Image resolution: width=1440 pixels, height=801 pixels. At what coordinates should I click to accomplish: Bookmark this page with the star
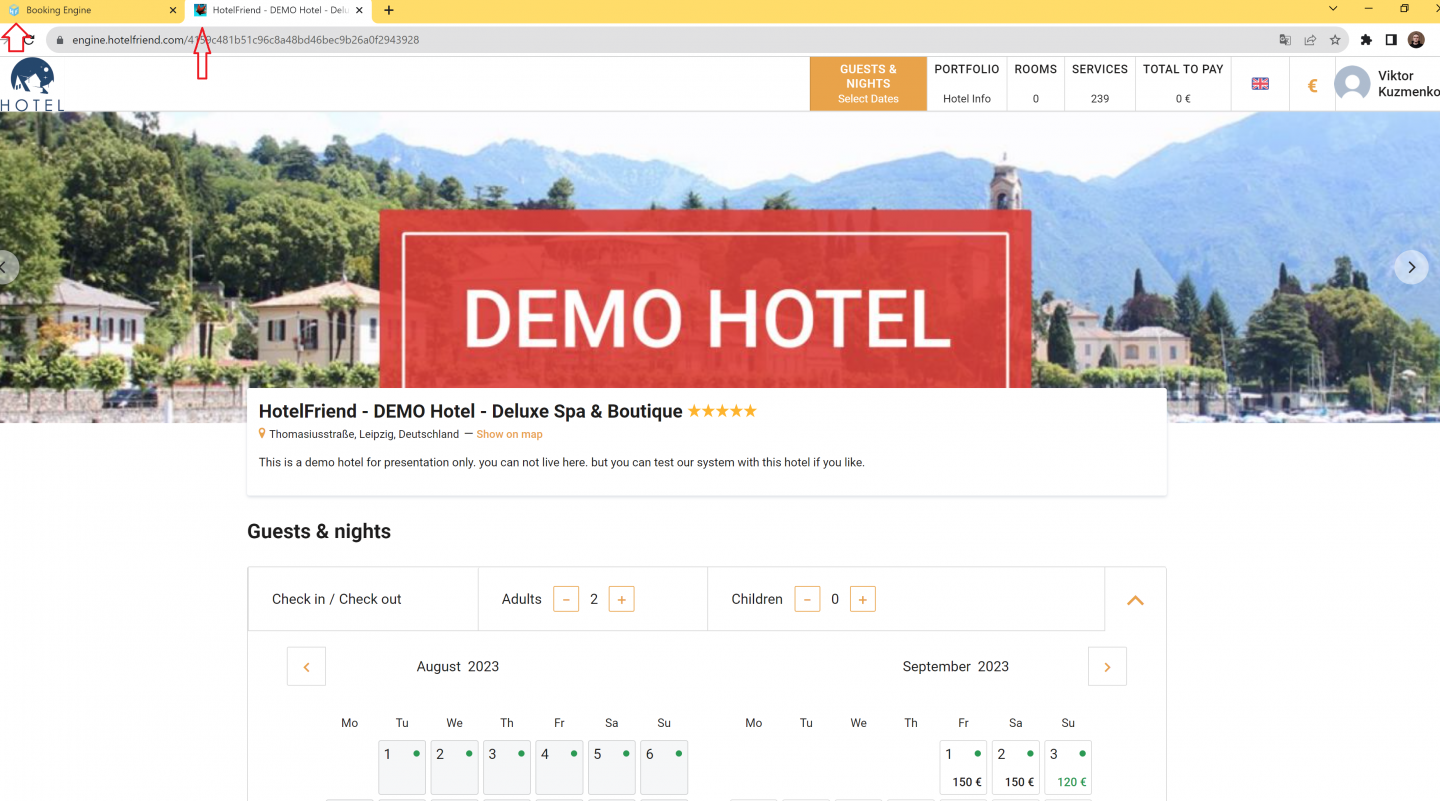1335,40
